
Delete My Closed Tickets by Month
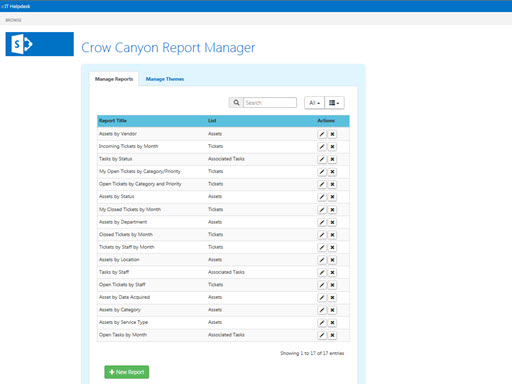coord(332,210)
